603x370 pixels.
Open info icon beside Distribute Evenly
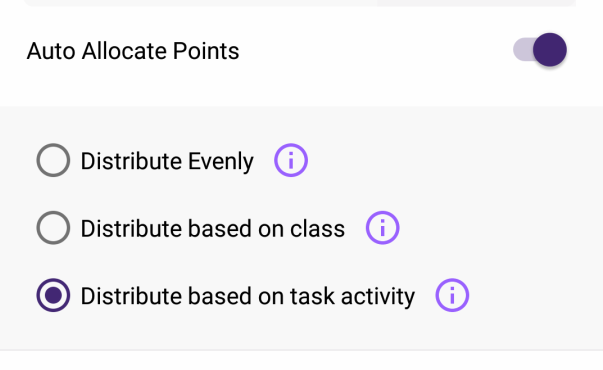tap(291, 160)
